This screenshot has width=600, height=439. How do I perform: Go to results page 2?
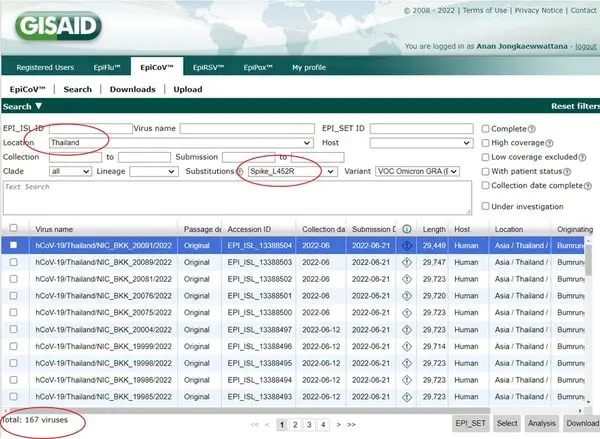click(x=295, y=424)
